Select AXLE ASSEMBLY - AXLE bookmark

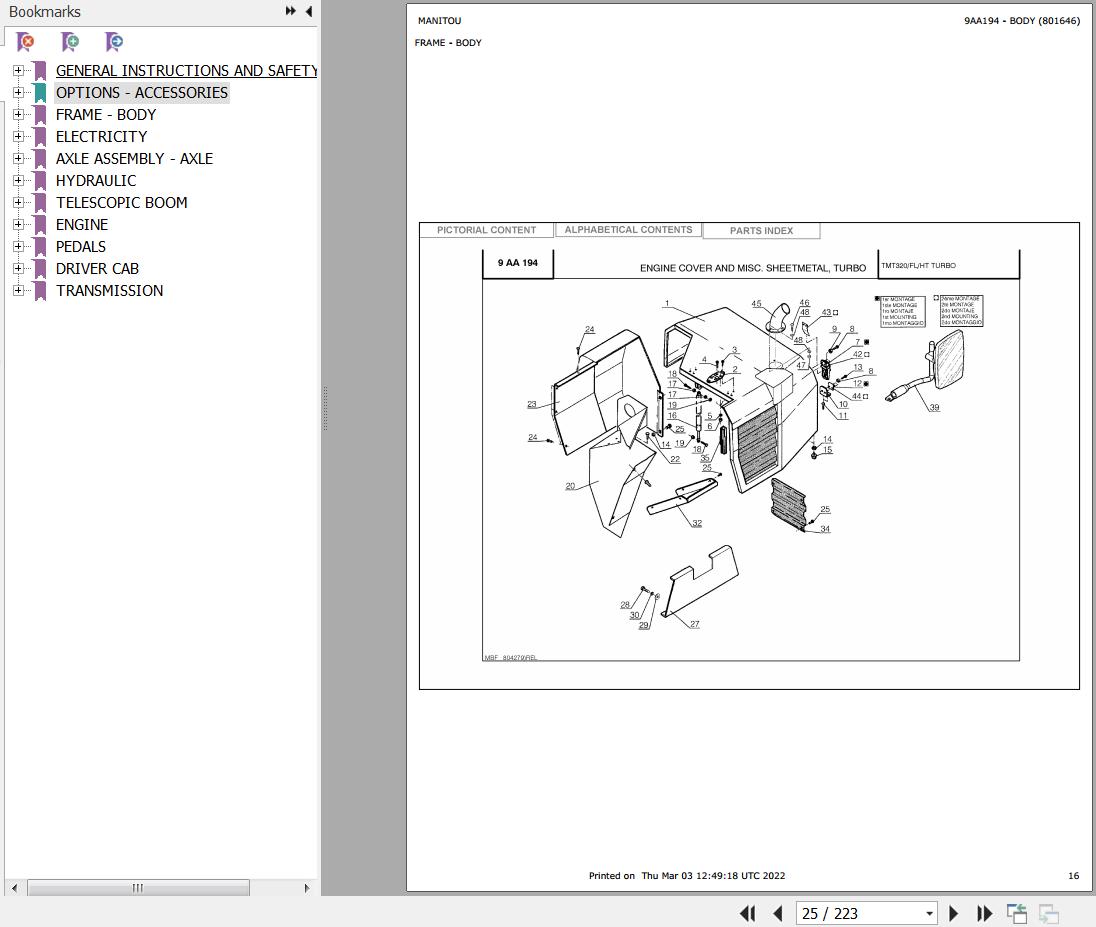[134, 159]
